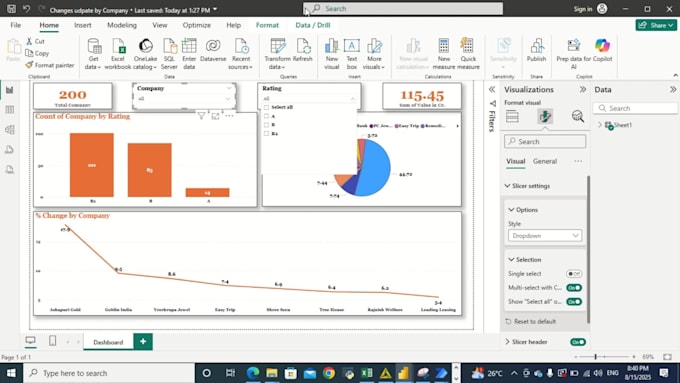Switch to mobile layout view
The image size is (680, 383).
click(x=52, y=341)
